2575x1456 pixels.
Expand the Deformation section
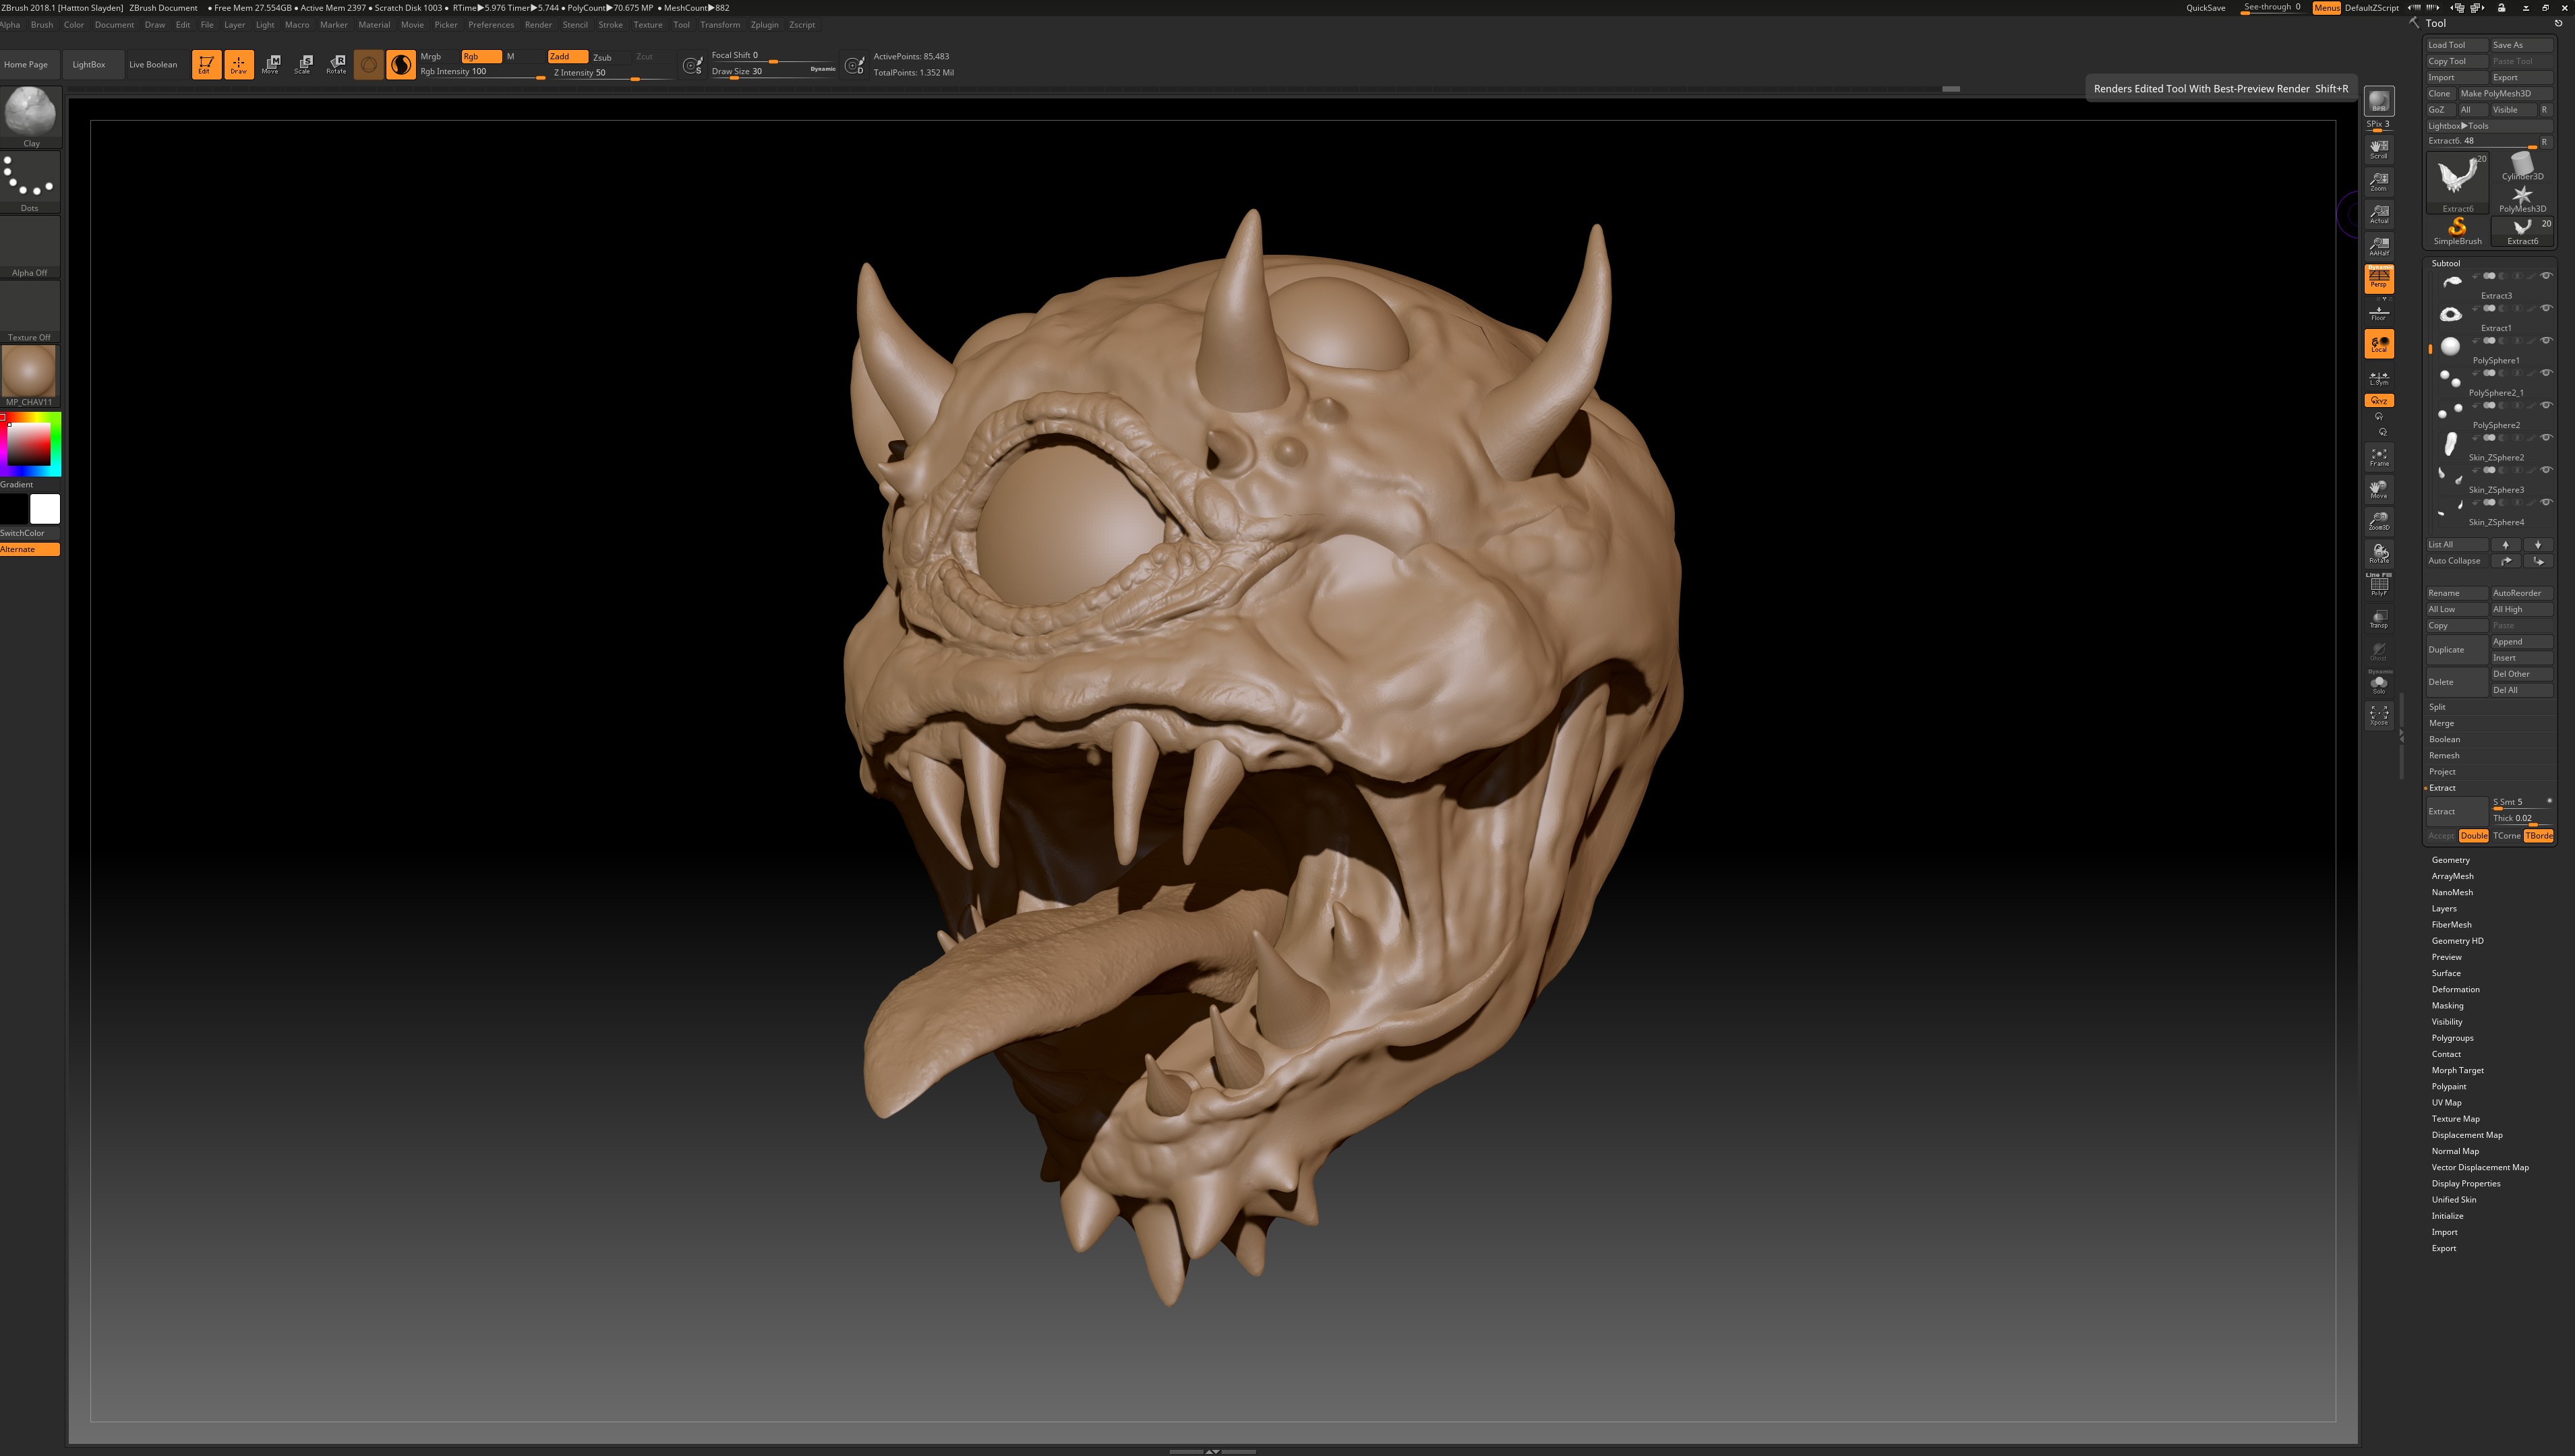pos(2455,989)
